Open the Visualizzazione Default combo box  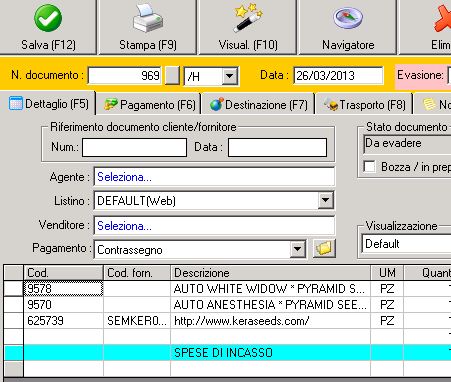point(407,244)
